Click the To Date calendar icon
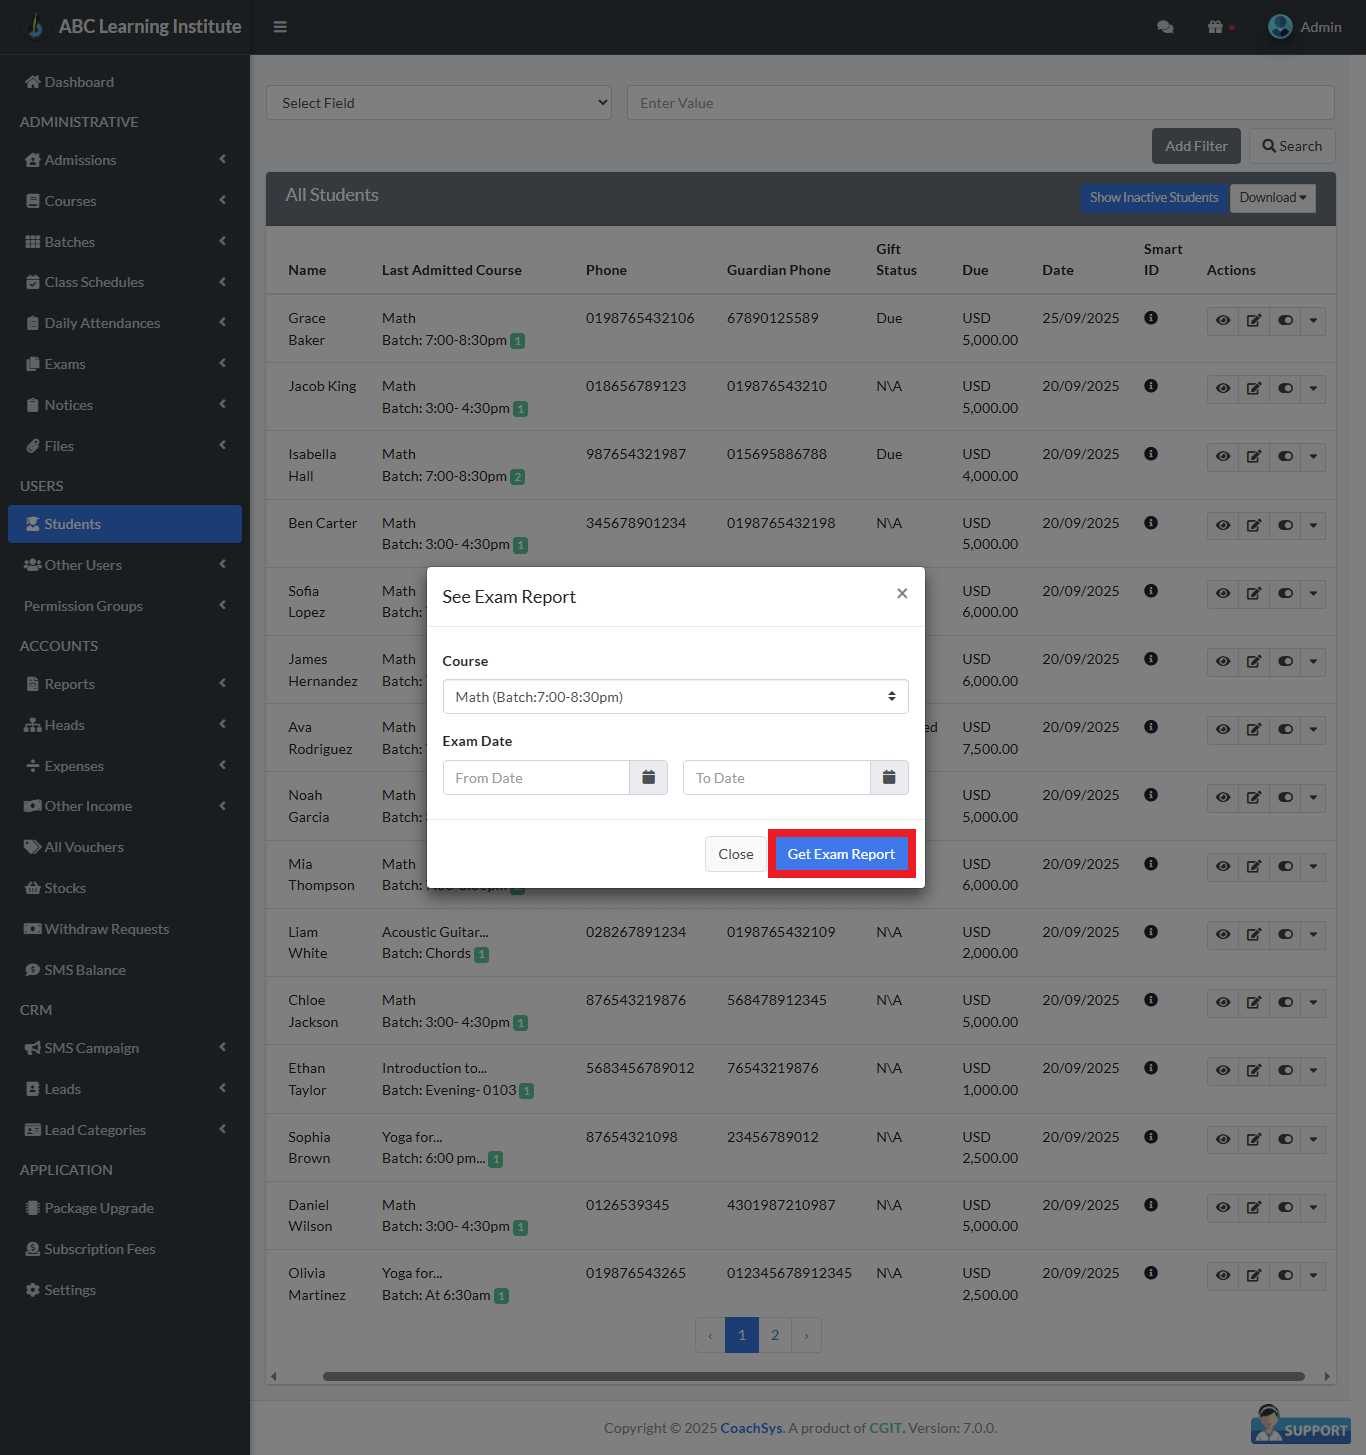The height and width of the screenshot is (1455, 1366). point(889,777)
